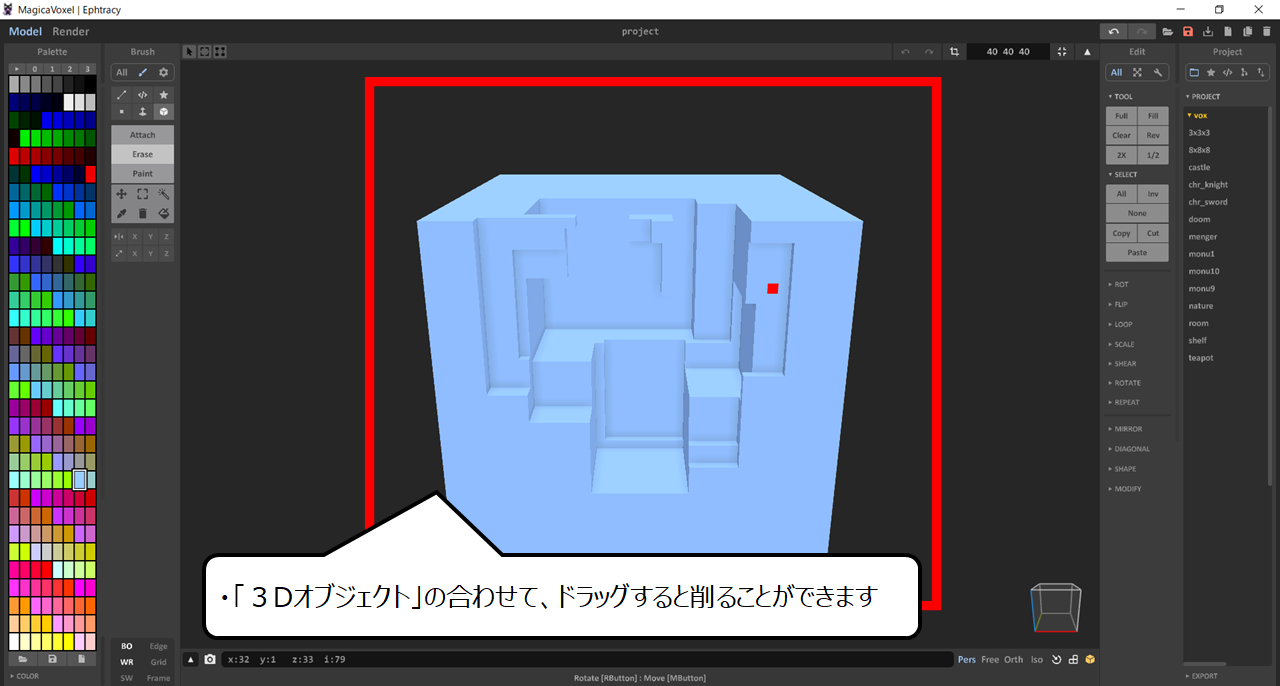Image resolution: width=1280 pixels, height=686 pixels.
Task: Toggle WR display option
Action: tap(127, 662)
